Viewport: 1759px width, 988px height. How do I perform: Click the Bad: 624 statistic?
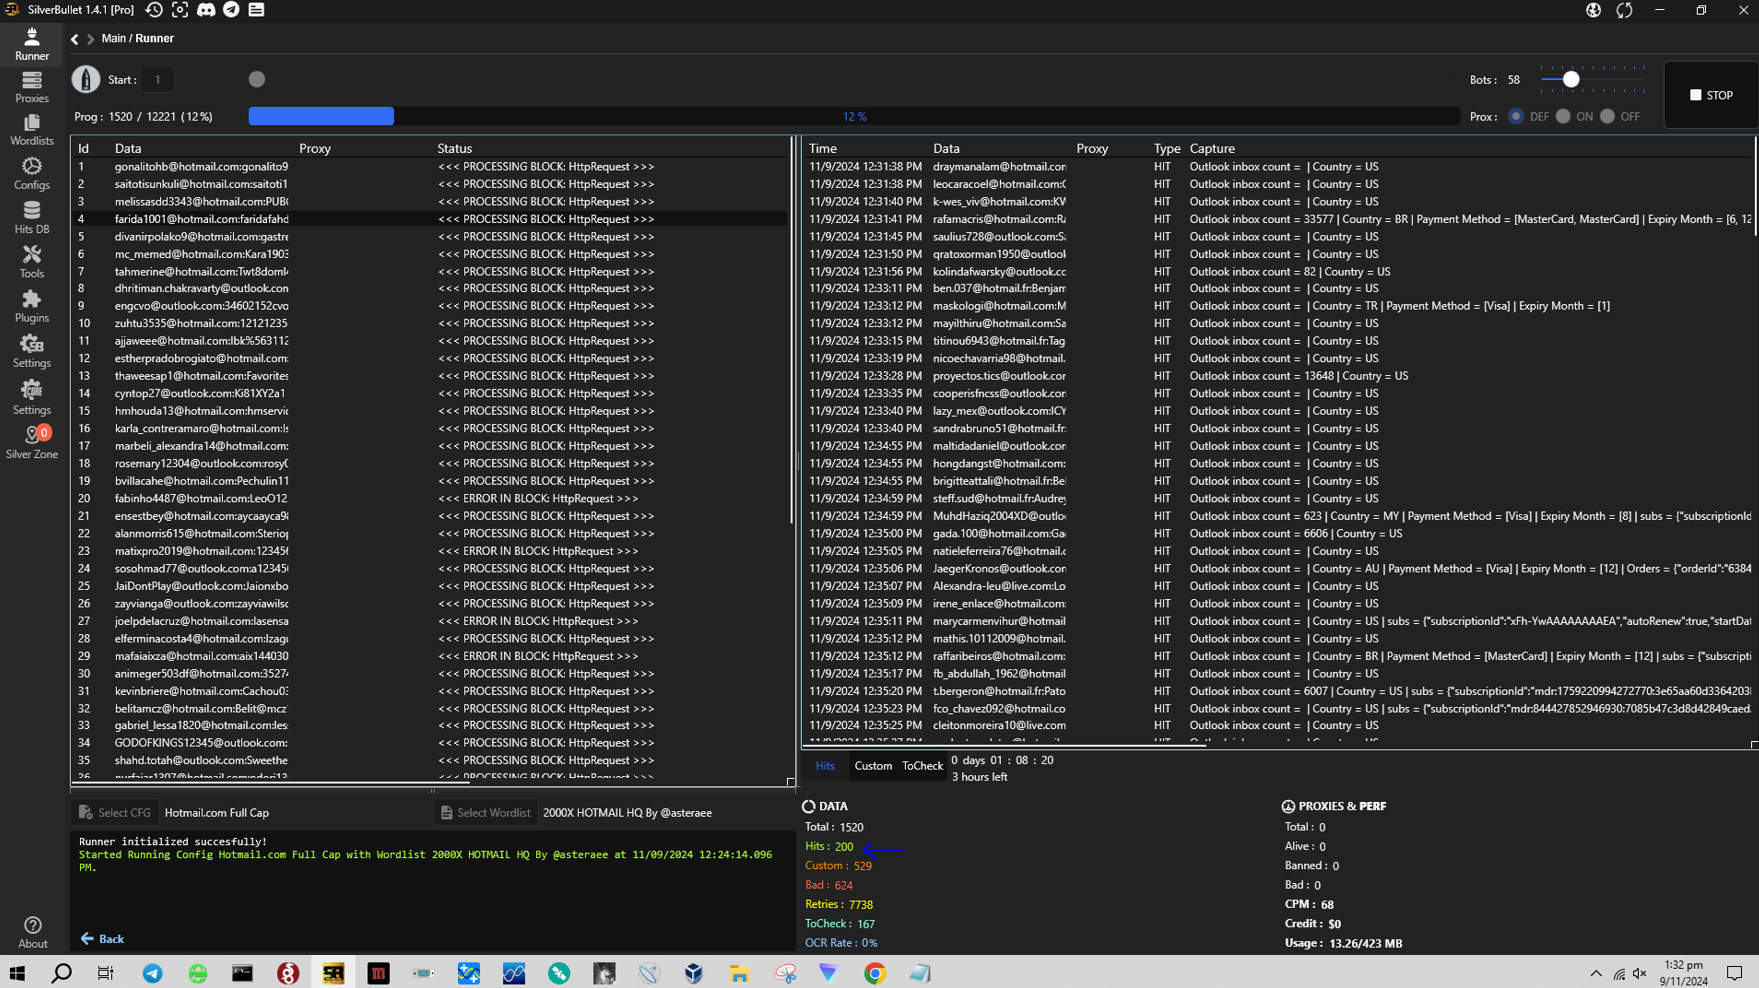(x=829, y=885)
